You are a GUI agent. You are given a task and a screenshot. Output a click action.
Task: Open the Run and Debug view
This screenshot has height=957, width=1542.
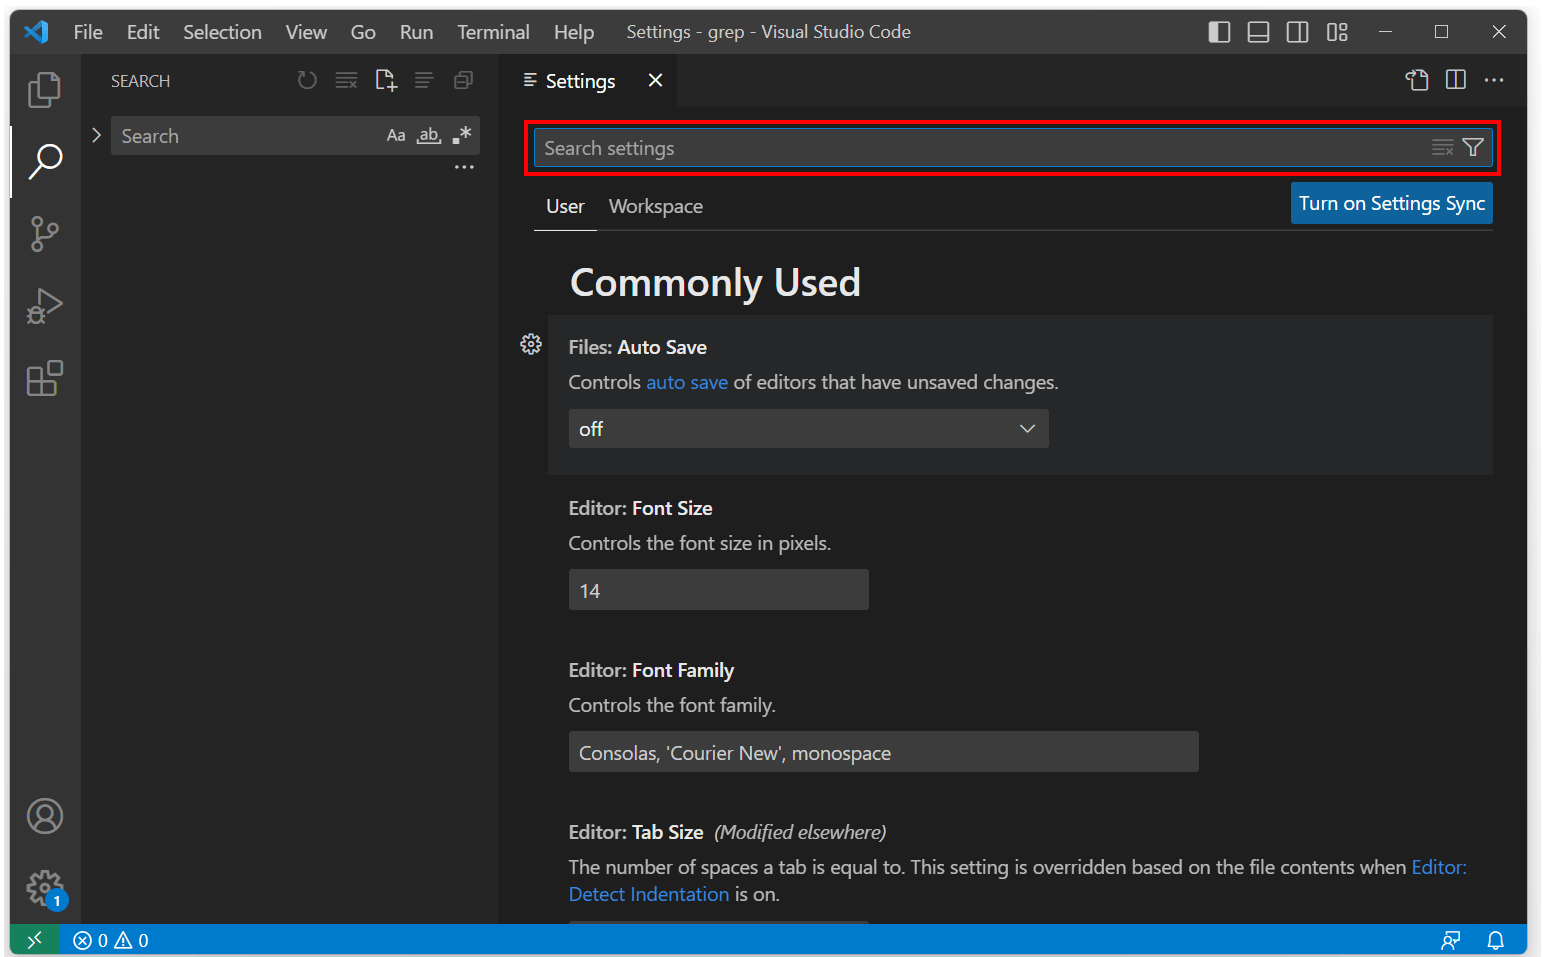(44, 306)
